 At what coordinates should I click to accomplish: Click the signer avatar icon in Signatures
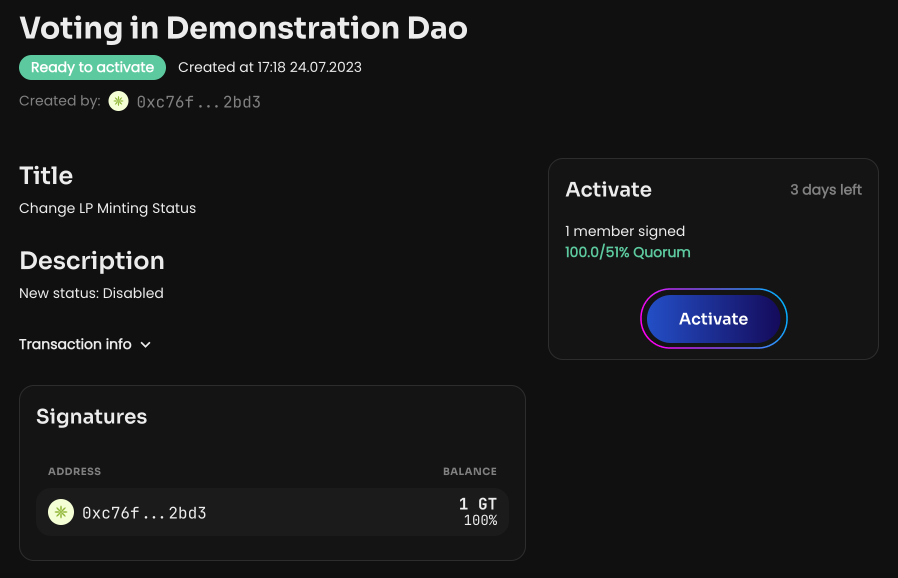point(61,512)
